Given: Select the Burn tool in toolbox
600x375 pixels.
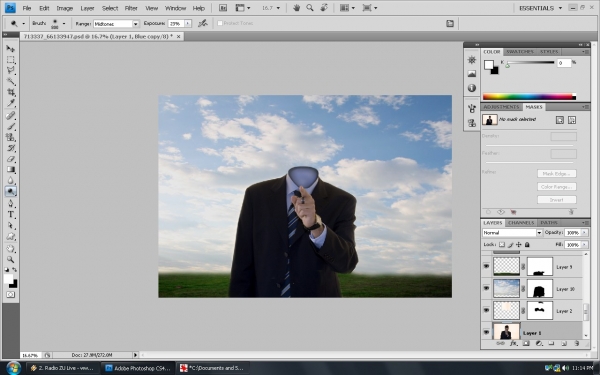Looking at the screenshot, I should point(10,191).
